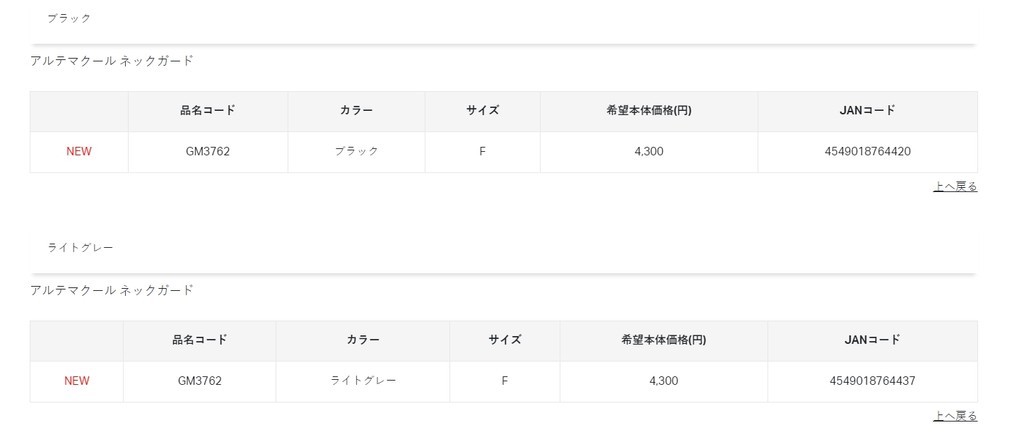
Task: Click the サイズ header in the second table
Action: [x=505, y=340]
